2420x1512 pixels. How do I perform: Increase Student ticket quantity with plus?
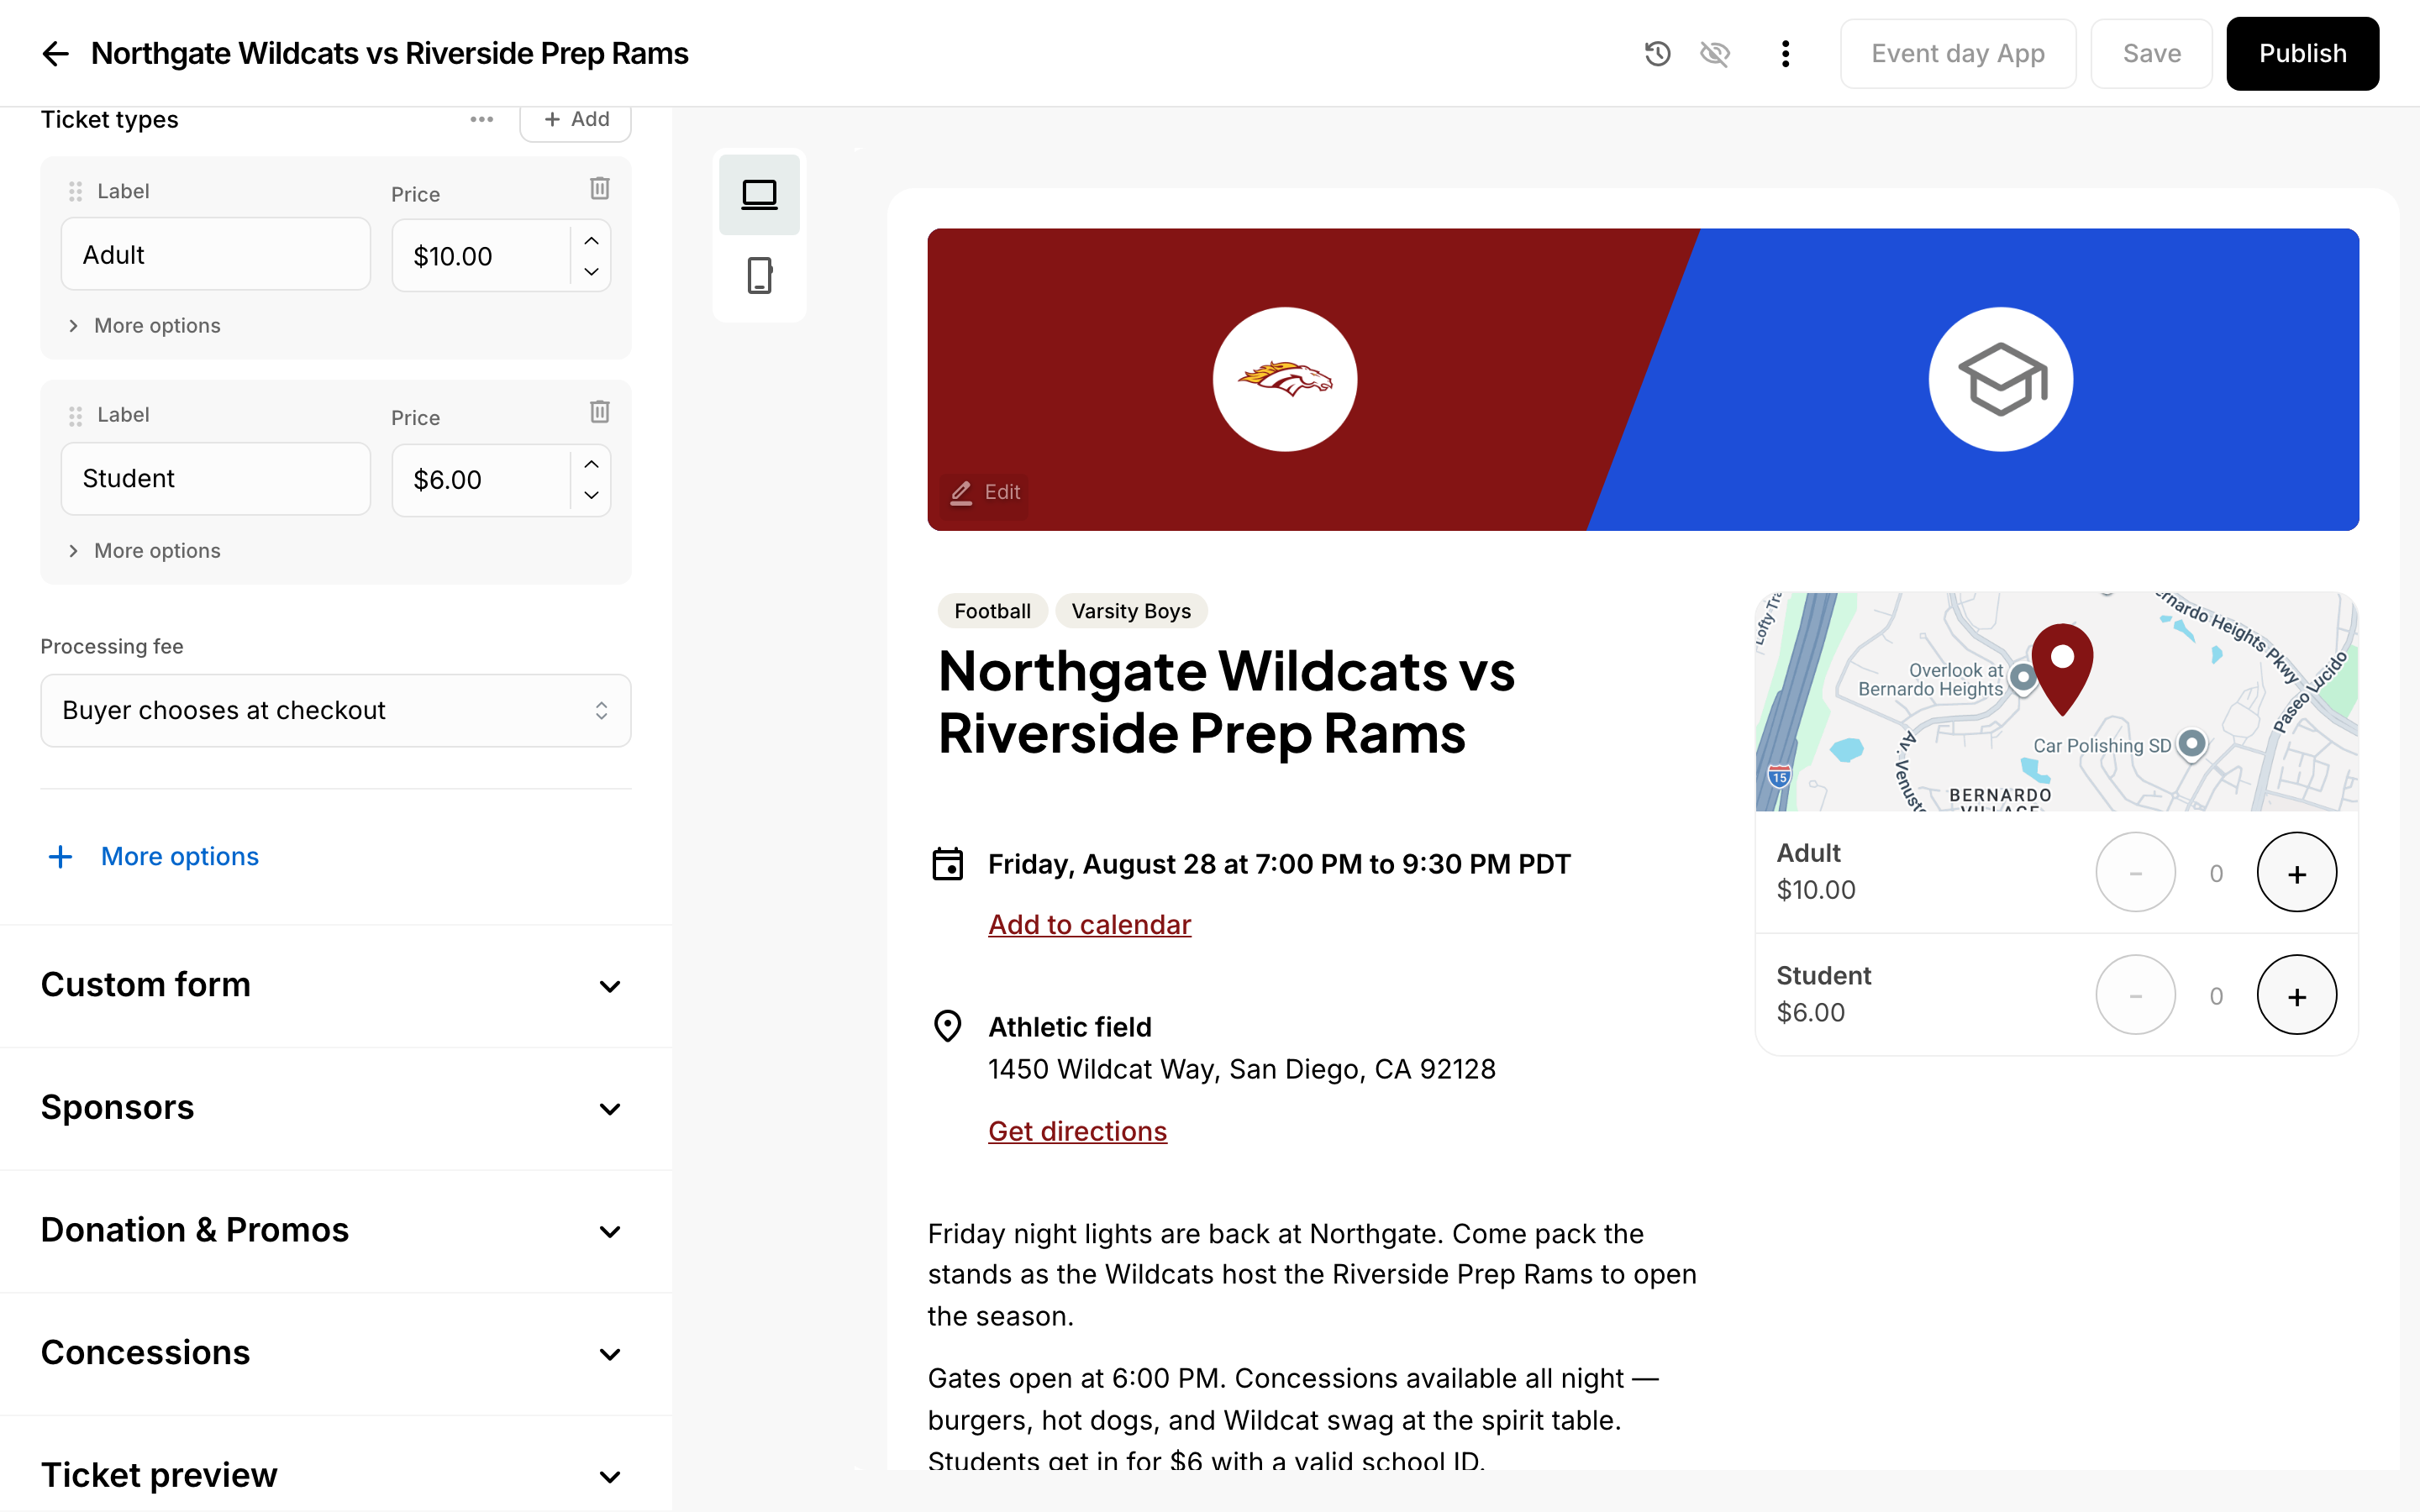click(2297, 996)
